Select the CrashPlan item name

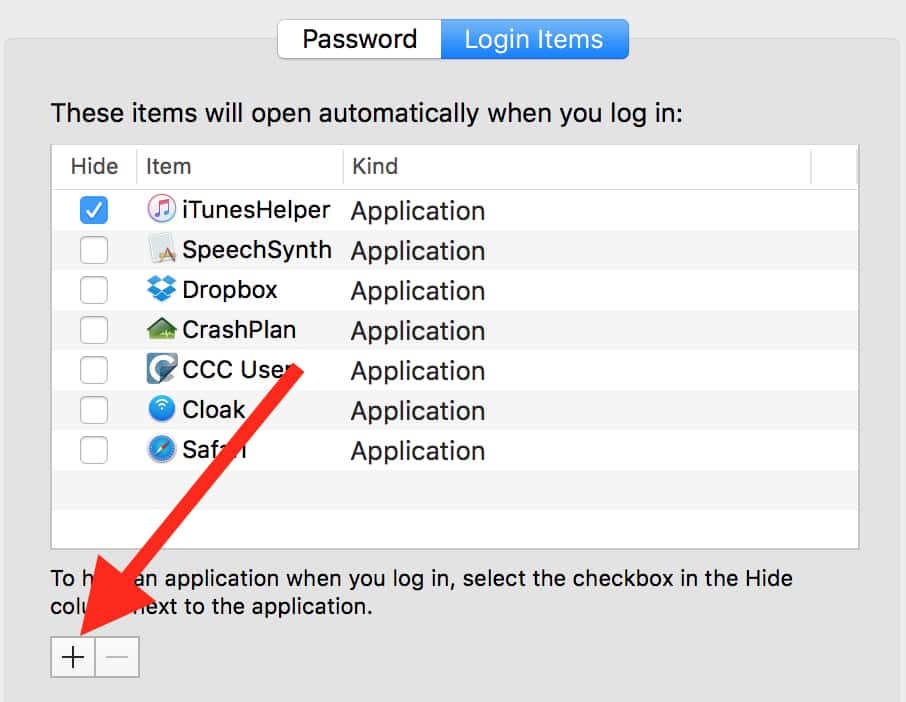pos(239,330)
